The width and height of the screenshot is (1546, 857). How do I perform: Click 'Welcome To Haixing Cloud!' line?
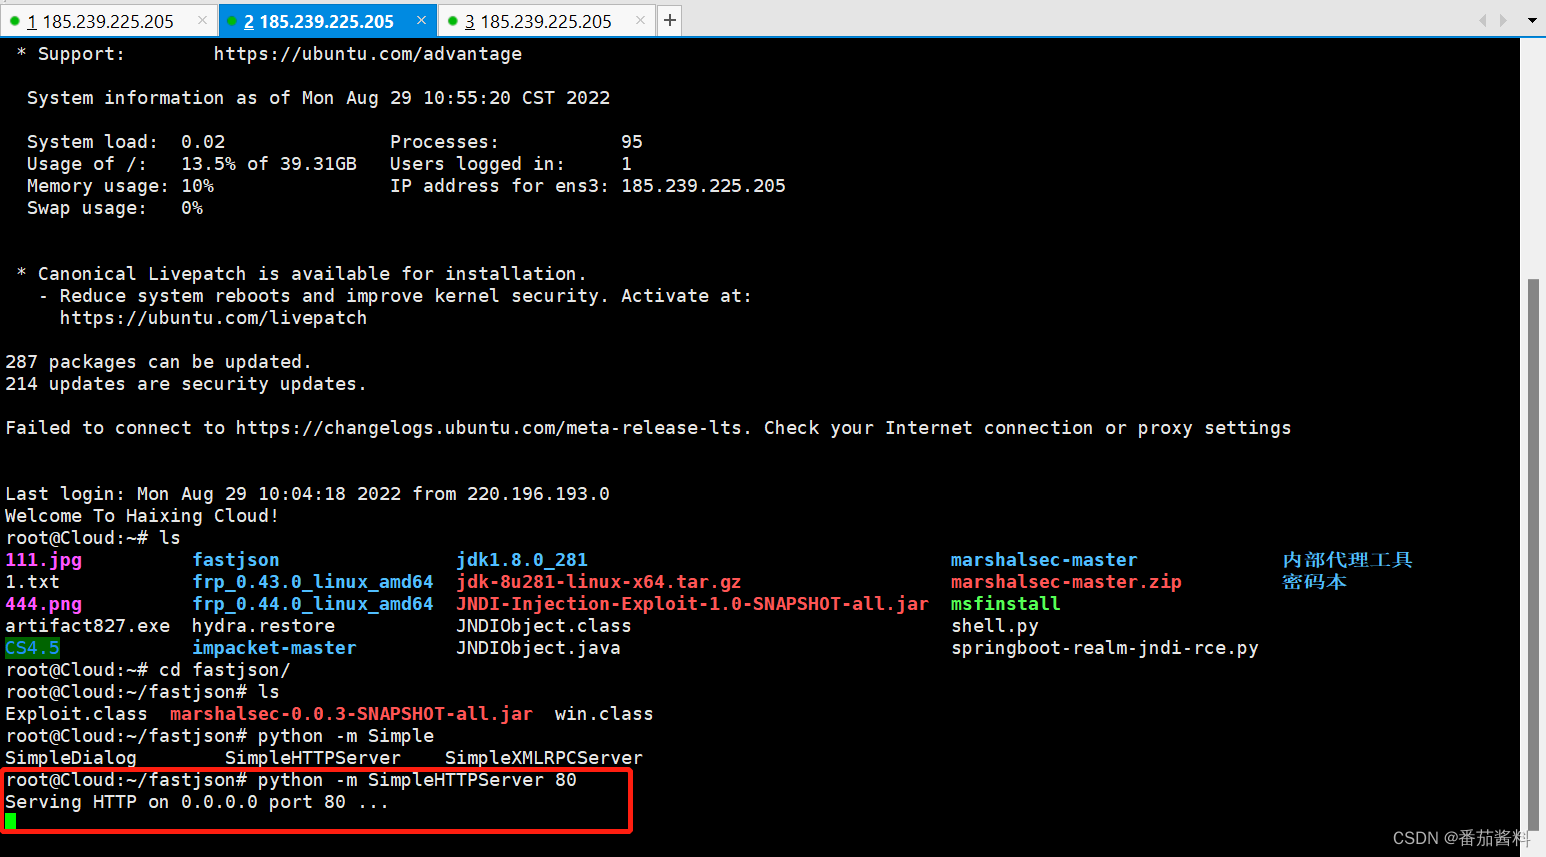142,516
